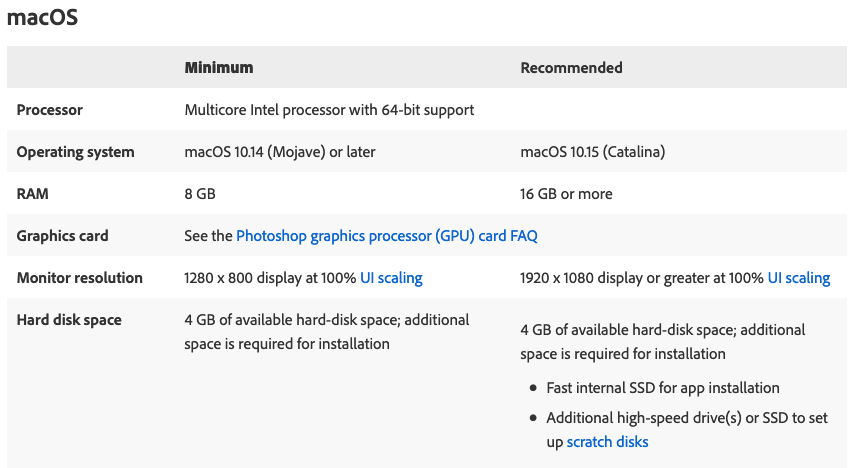Click the Recommended column header

click(571, 68)
